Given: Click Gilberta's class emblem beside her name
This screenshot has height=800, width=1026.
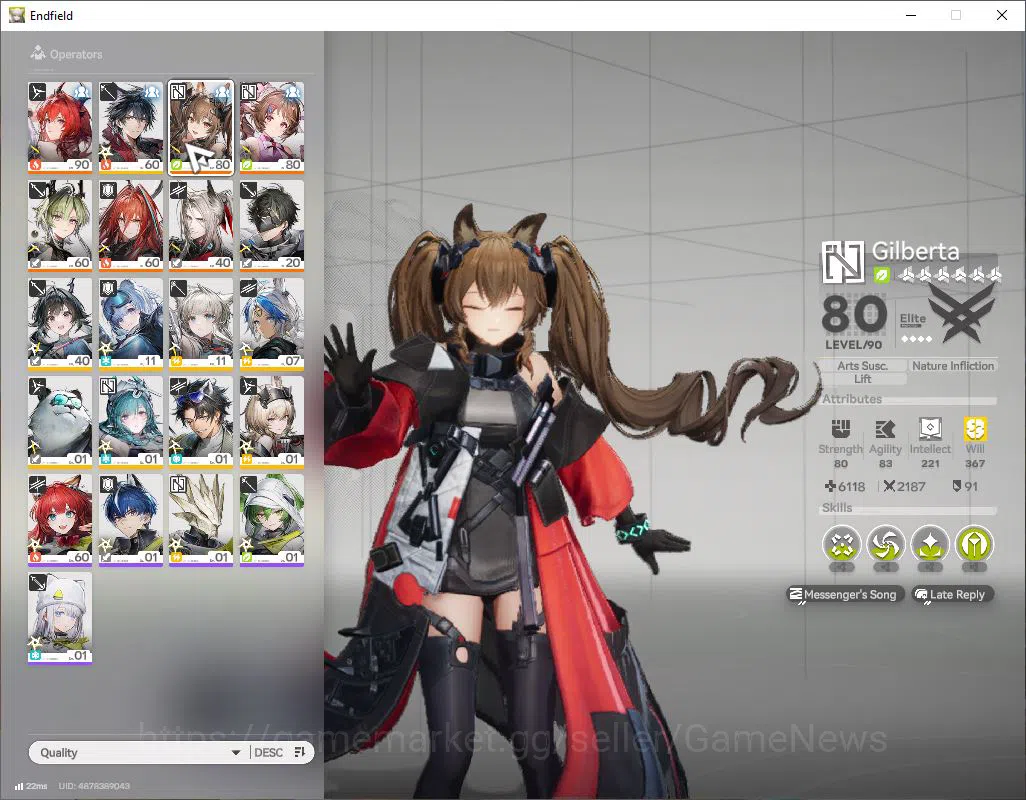Looking at the screenshot, I should (843, 262).
